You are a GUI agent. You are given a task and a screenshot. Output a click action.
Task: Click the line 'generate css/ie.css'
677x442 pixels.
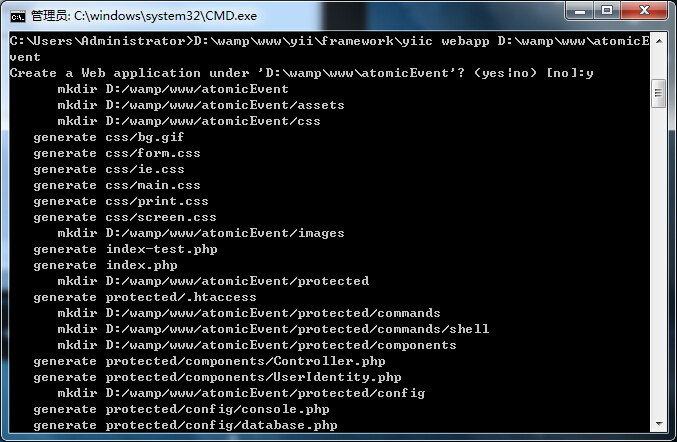click(109, 169)
